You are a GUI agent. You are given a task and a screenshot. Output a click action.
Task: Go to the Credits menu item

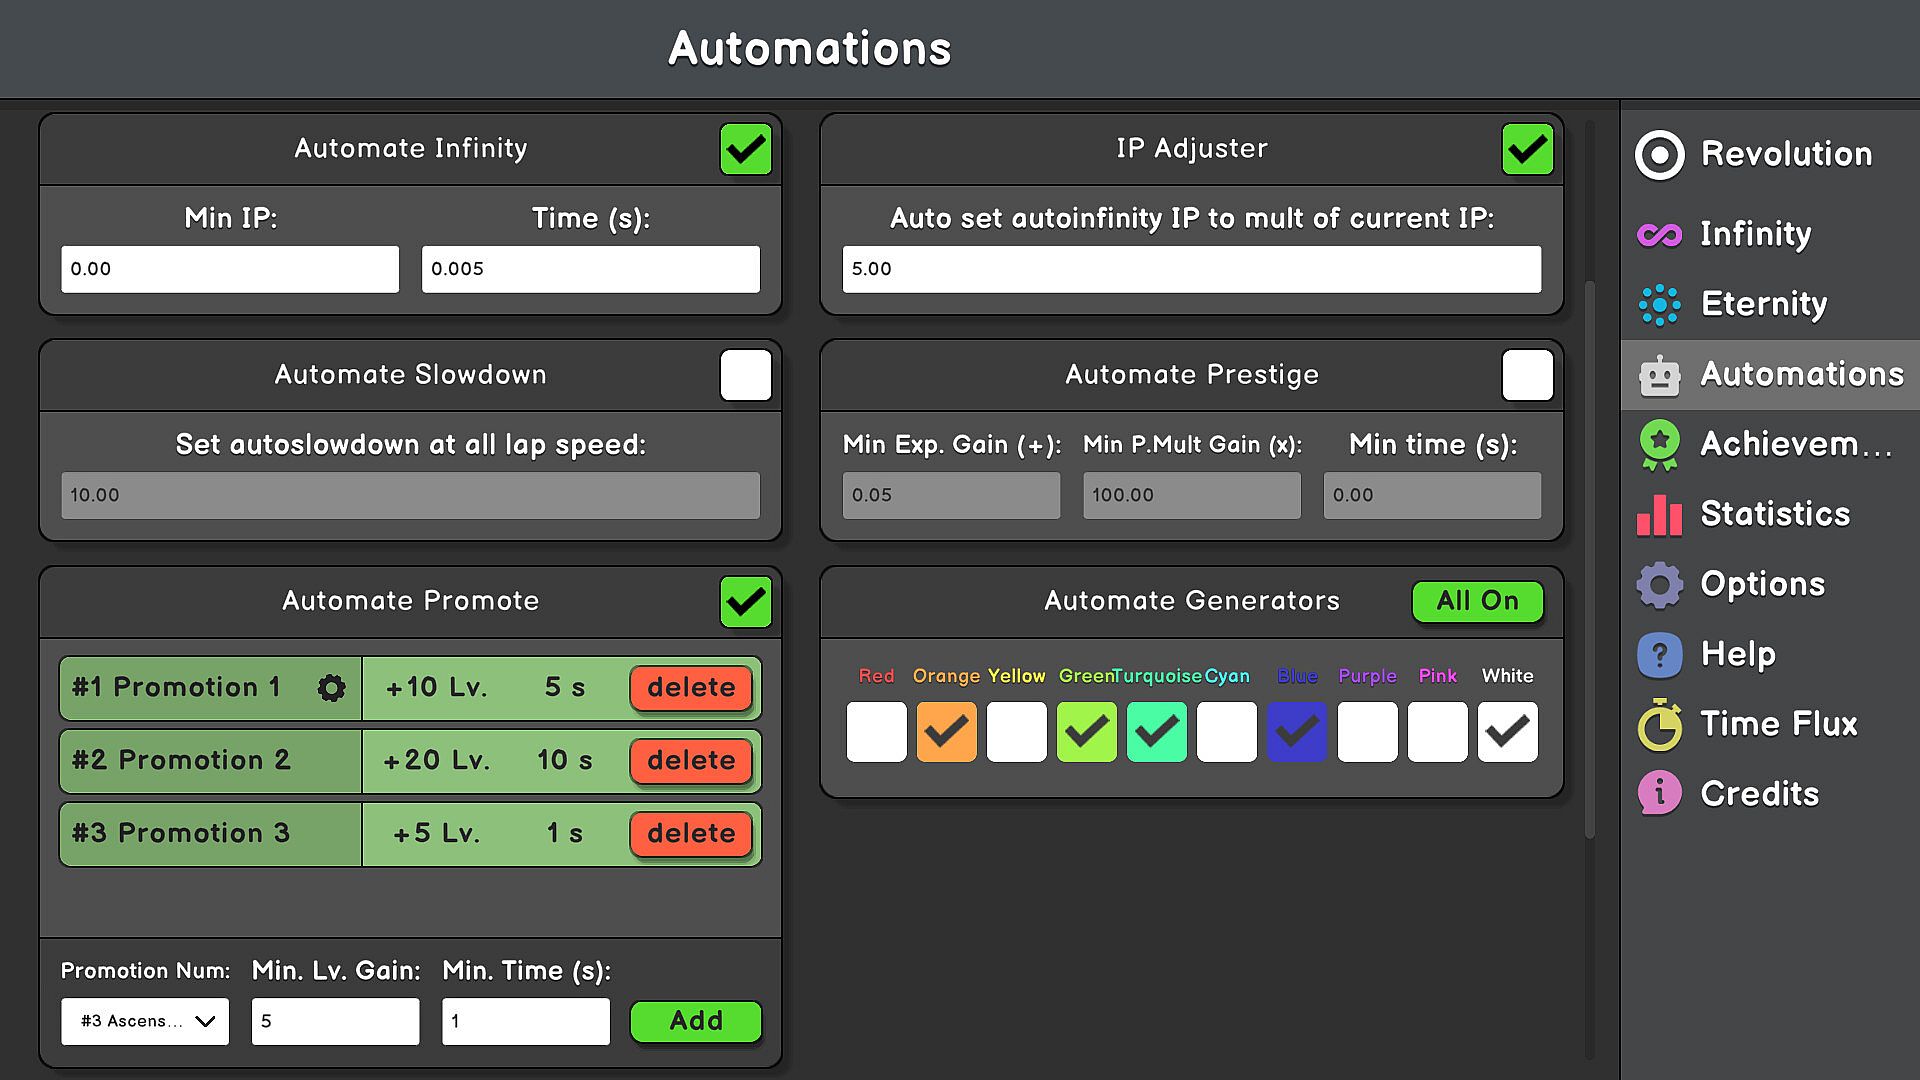1759,794
